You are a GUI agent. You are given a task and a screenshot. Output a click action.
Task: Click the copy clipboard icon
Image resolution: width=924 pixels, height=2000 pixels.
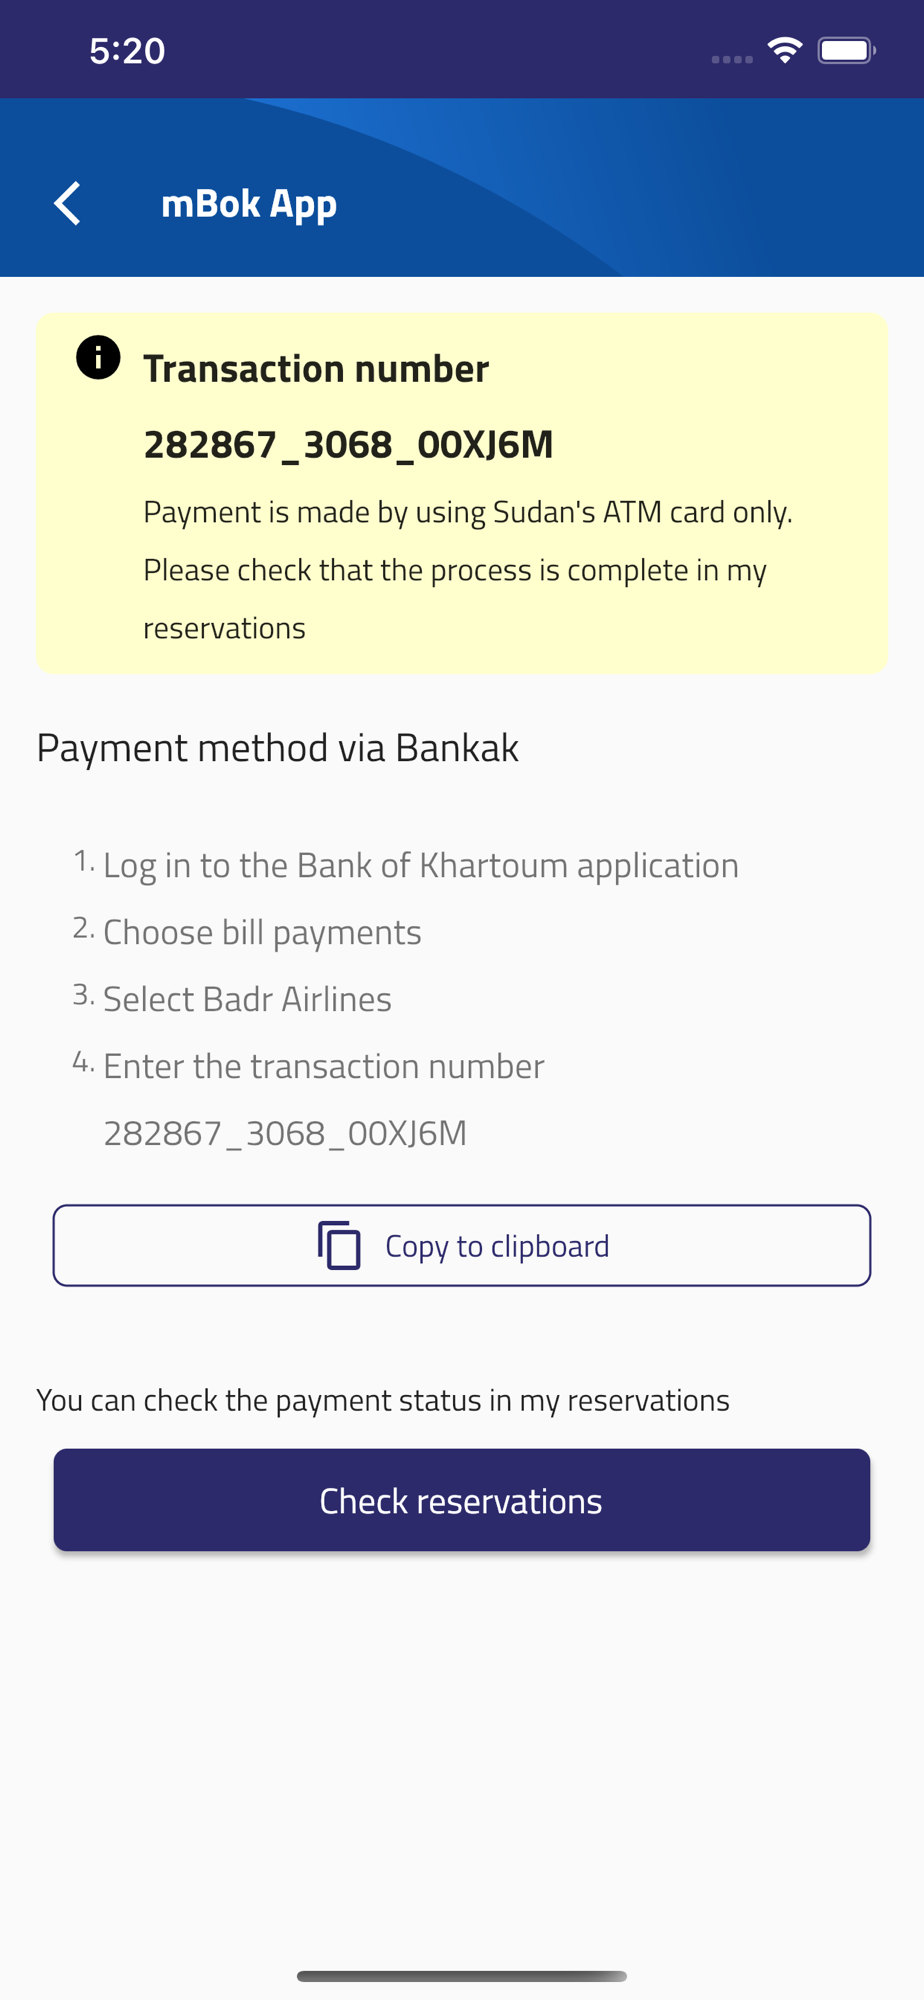tap(339, 1245)
